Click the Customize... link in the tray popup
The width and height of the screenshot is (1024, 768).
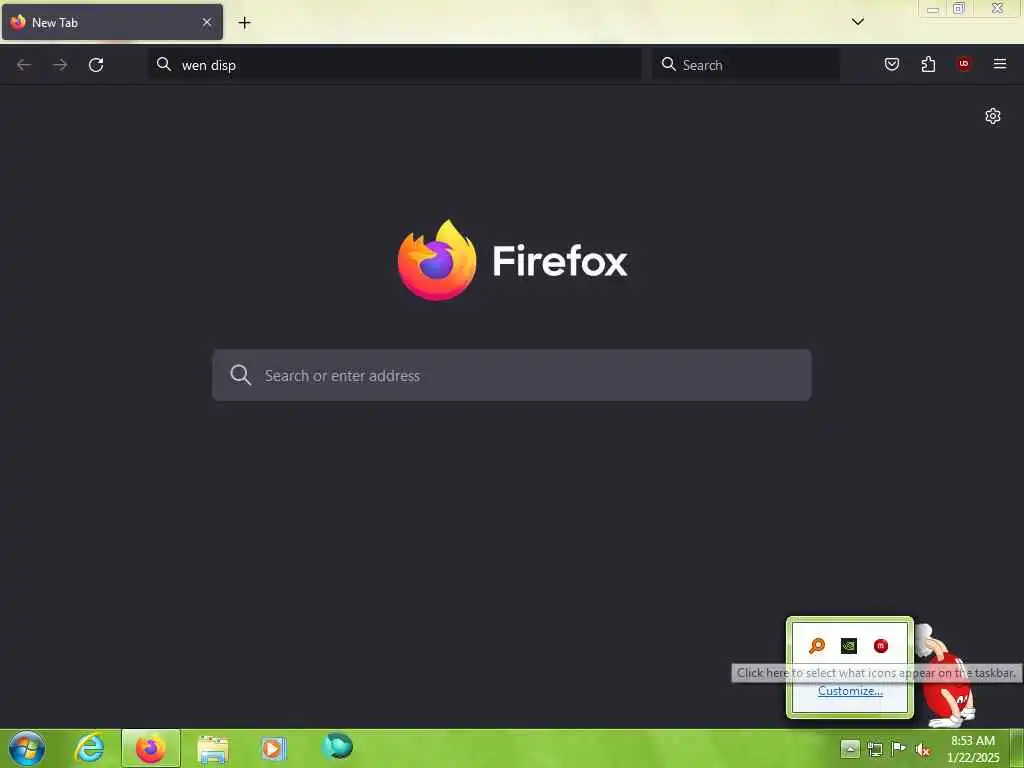(x=850, y=691)
